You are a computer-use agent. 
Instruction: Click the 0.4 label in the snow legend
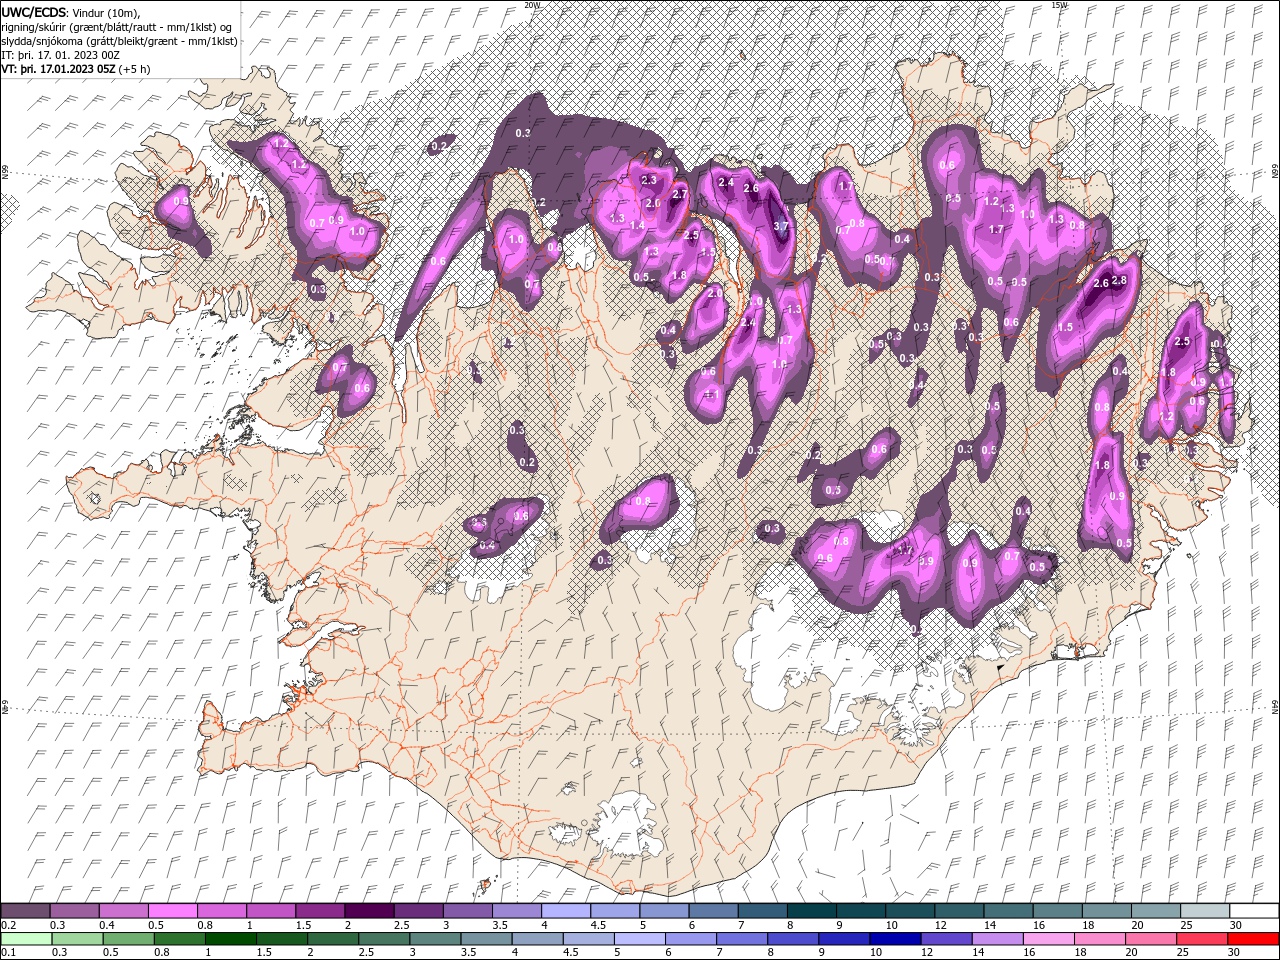tap(107, 925)
